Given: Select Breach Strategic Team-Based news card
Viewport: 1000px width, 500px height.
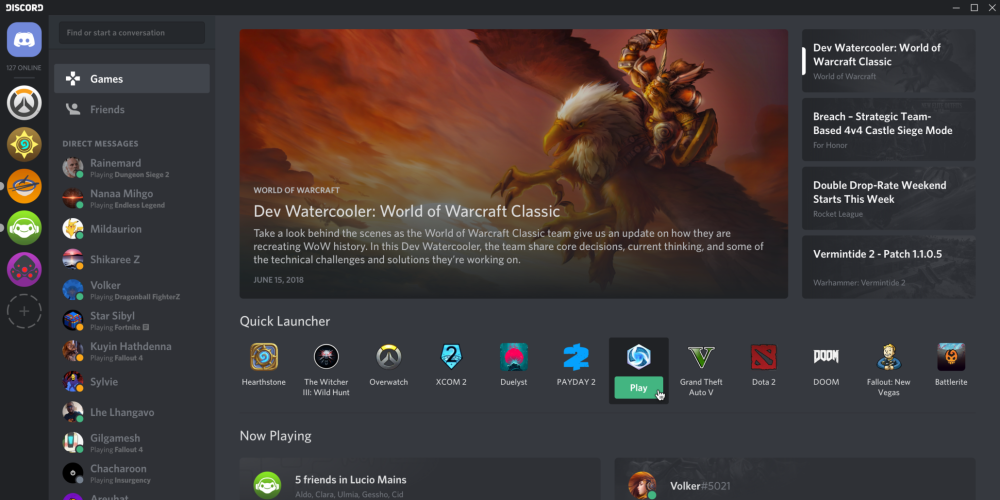Looking at the screenshot, I should tap(888, 129).
